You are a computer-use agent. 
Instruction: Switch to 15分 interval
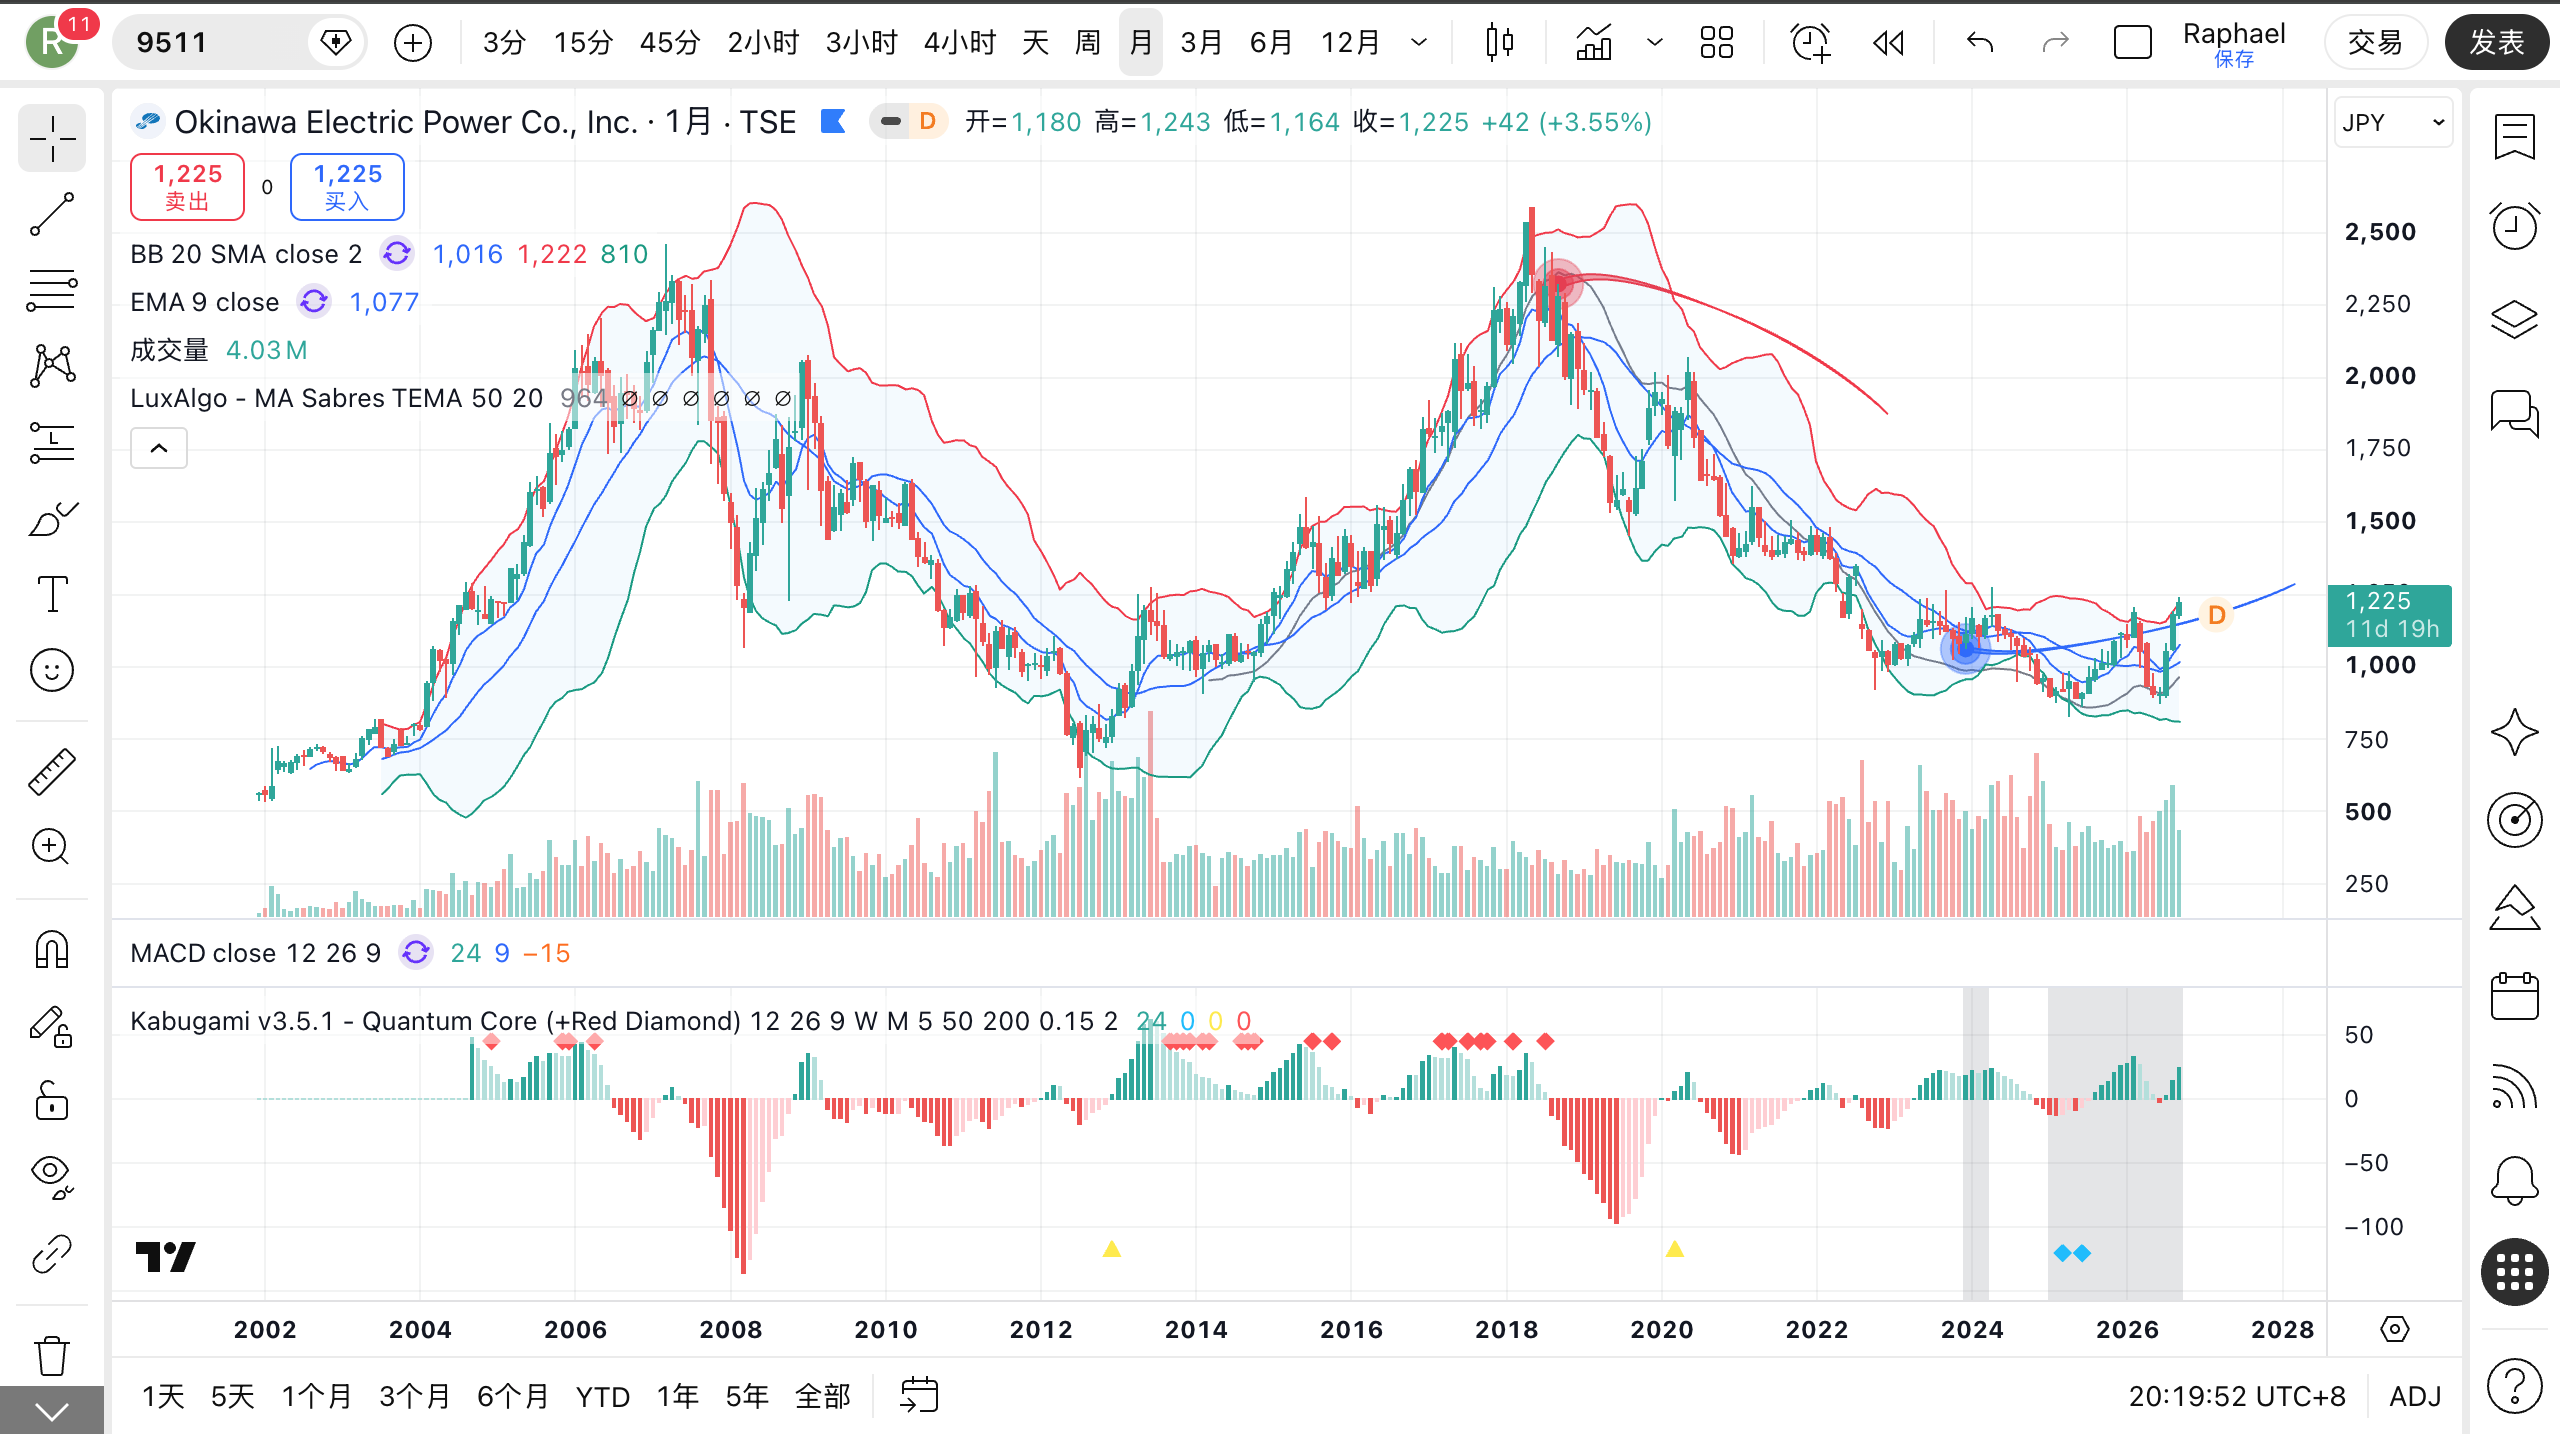pyautogui.click(x=583, y=42)
